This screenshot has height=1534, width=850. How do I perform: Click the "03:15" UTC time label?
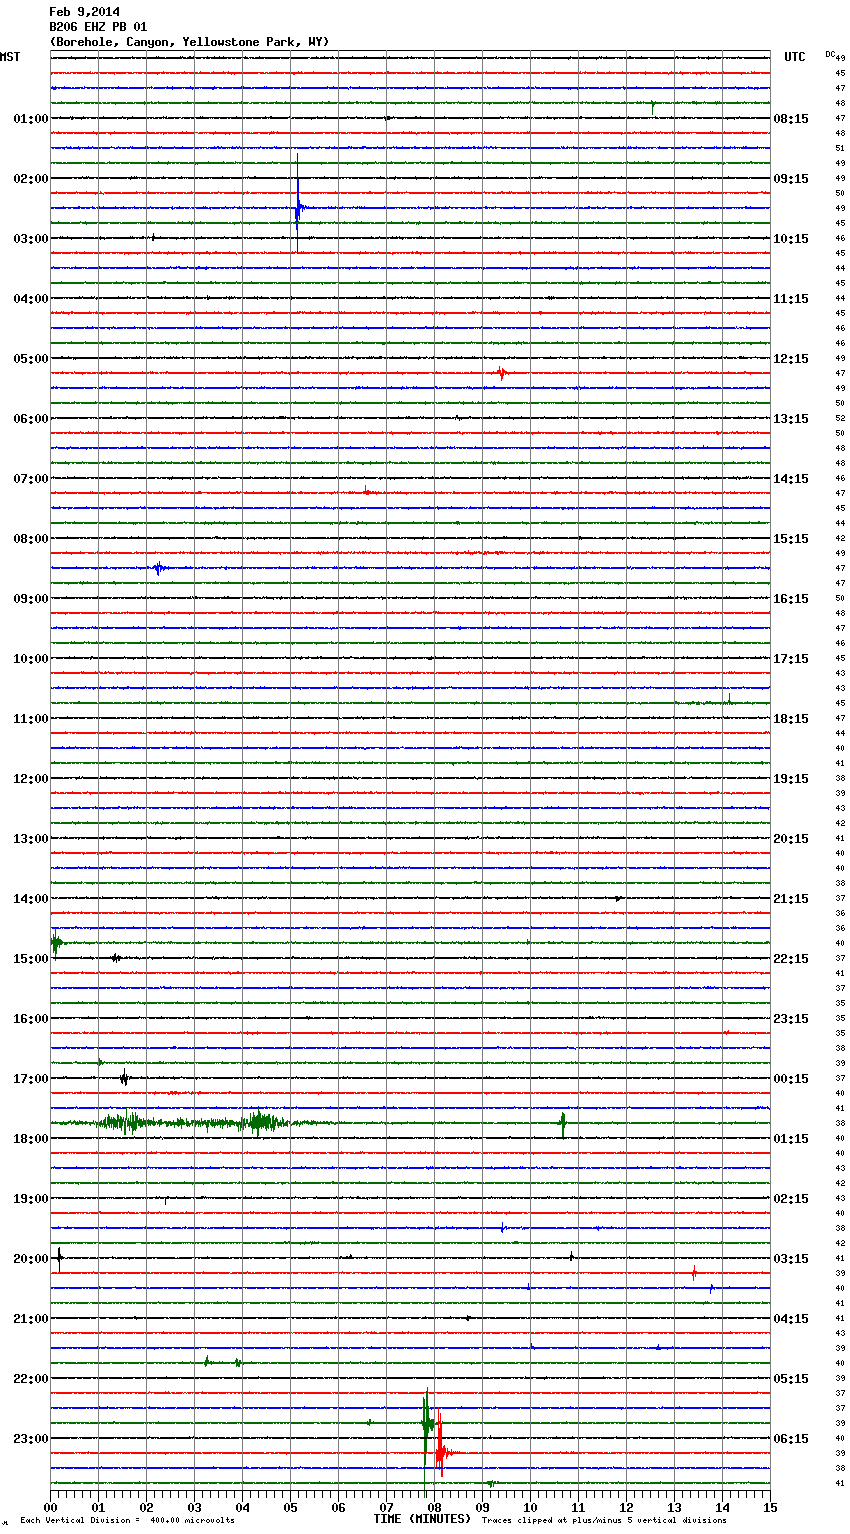coord(791,1259)
